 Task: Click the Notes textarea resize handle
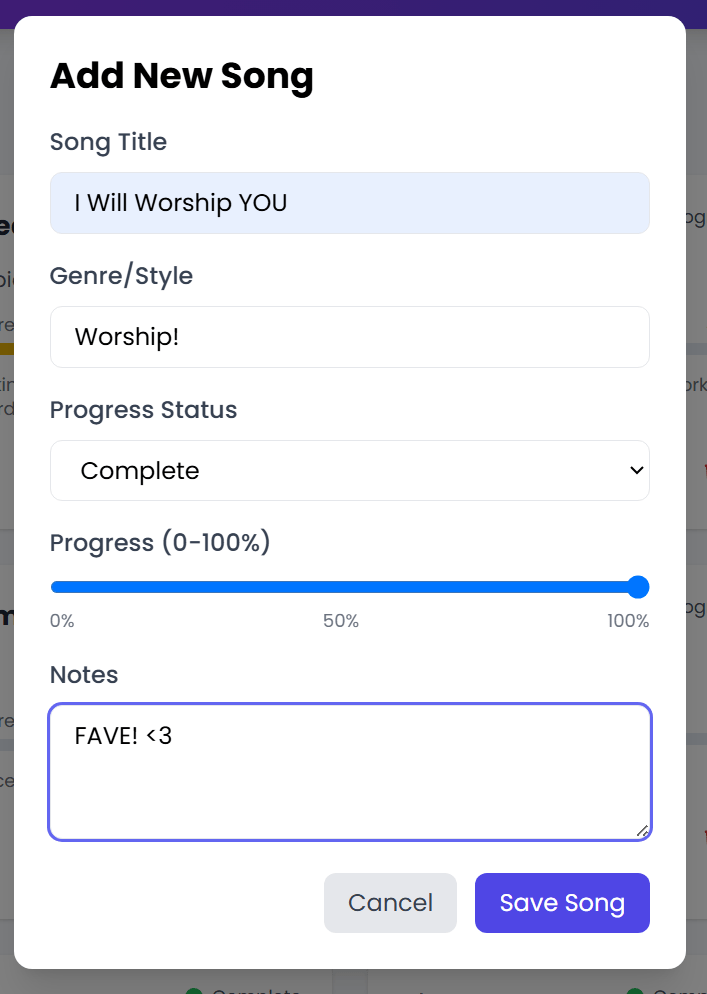tap(643, 832)
